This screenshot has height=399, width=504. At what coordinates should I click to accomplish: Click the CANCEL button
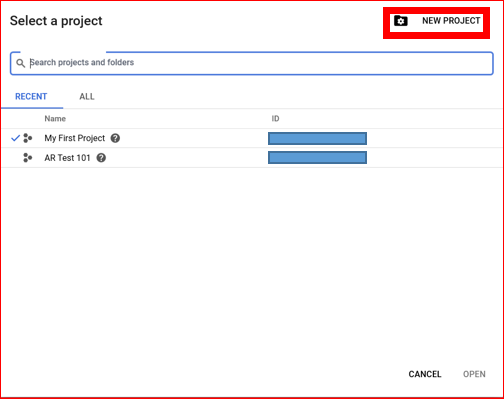(425, 374)
